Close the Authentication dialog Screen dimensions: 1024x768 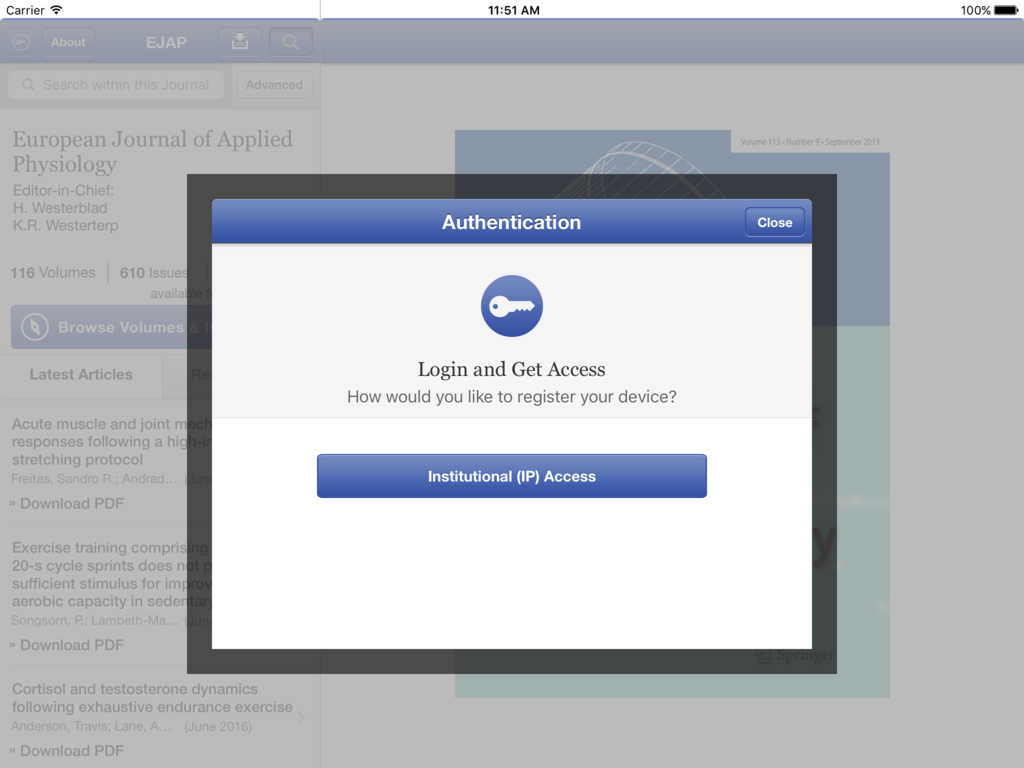click(x=774, y=222)
